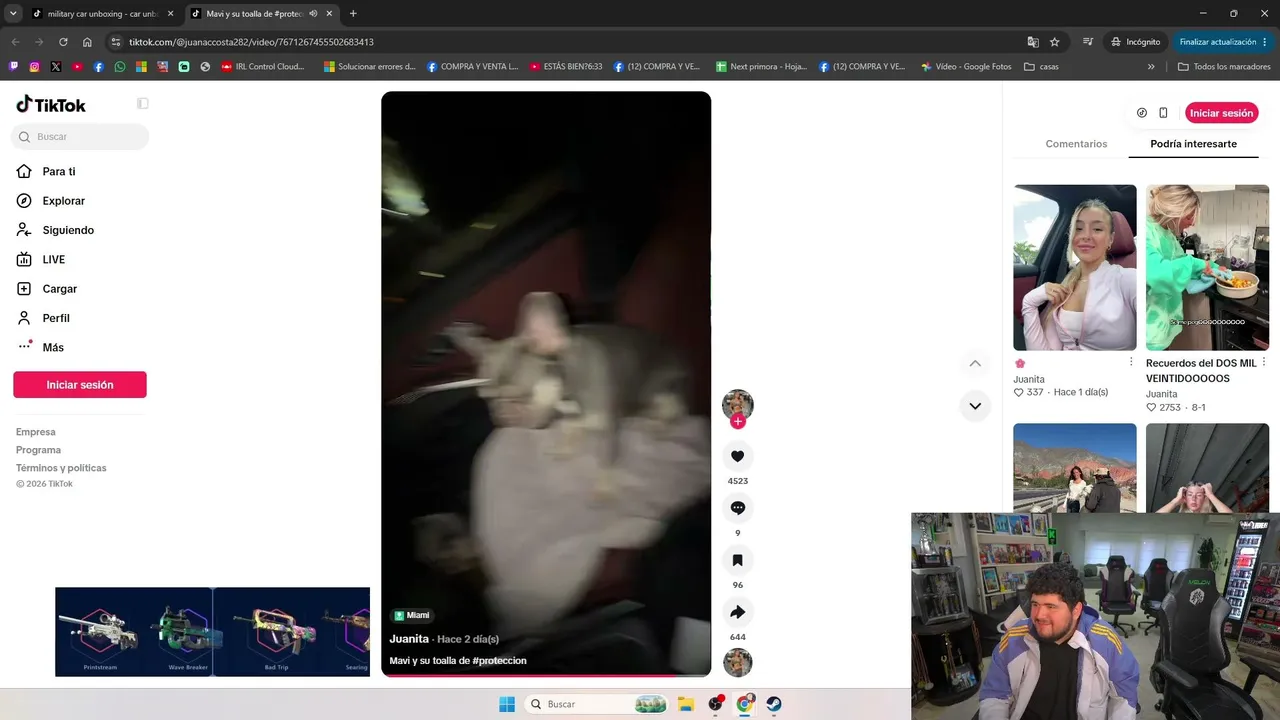The height and width of the screenshot is (720, 1280).
Task: Share the video with the arrow icon
Action: 737,612
